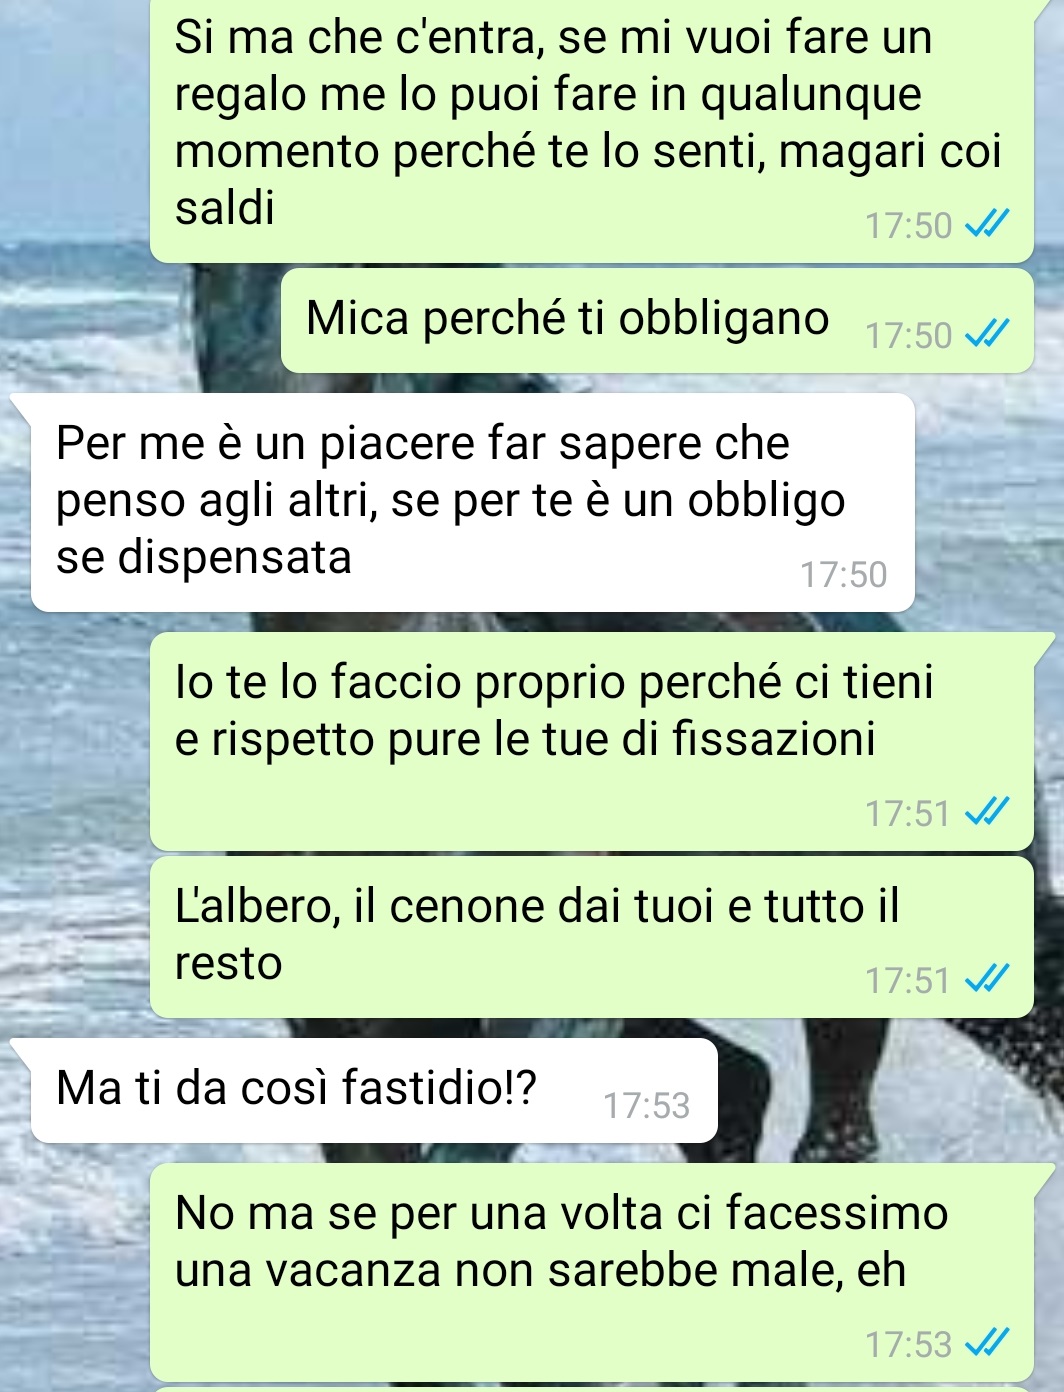Tap the 17:51 timestamp on 'fissazioni' message
1064x1392 pixels.
pyautogui.click(x=908, y=814)
